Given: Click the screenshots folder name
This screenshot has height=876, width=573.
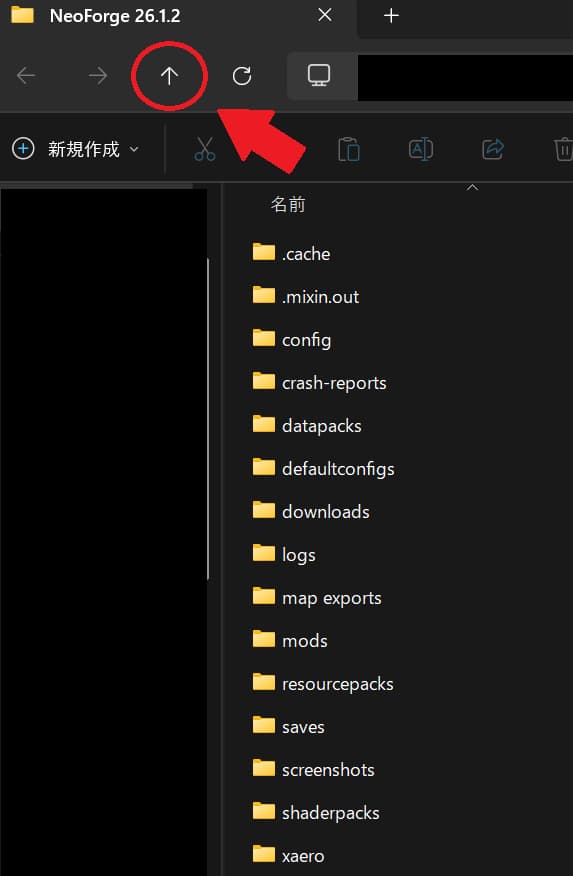Looking at the screenshot, I should click(328, 770).
